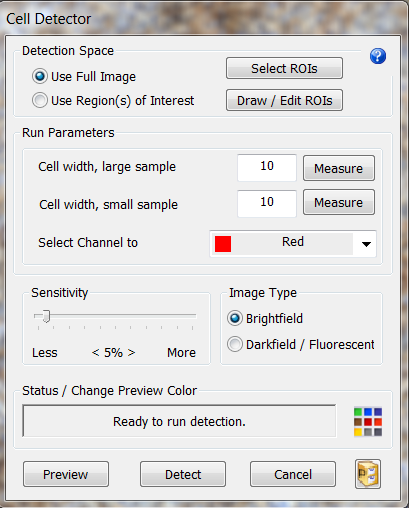Screen dimensions: 409x508
Task: Open the preview color grid icon
Action: 368,422
